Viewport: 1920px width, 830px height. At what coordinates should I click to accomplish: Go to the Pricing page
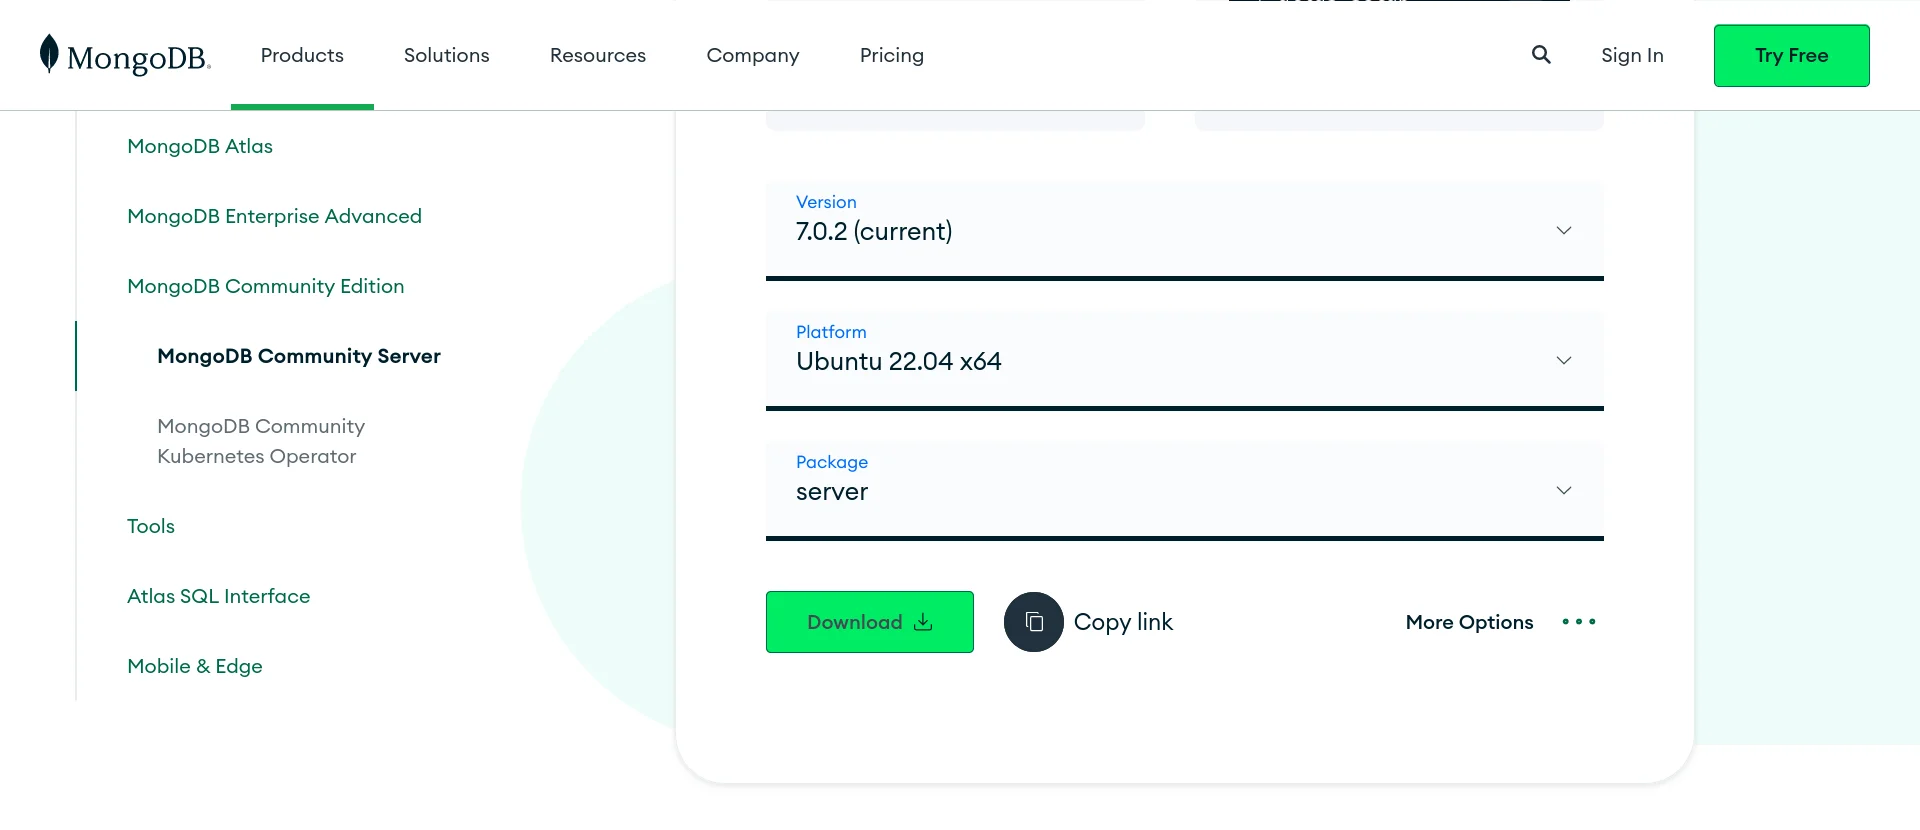click(x=892, y=55)
